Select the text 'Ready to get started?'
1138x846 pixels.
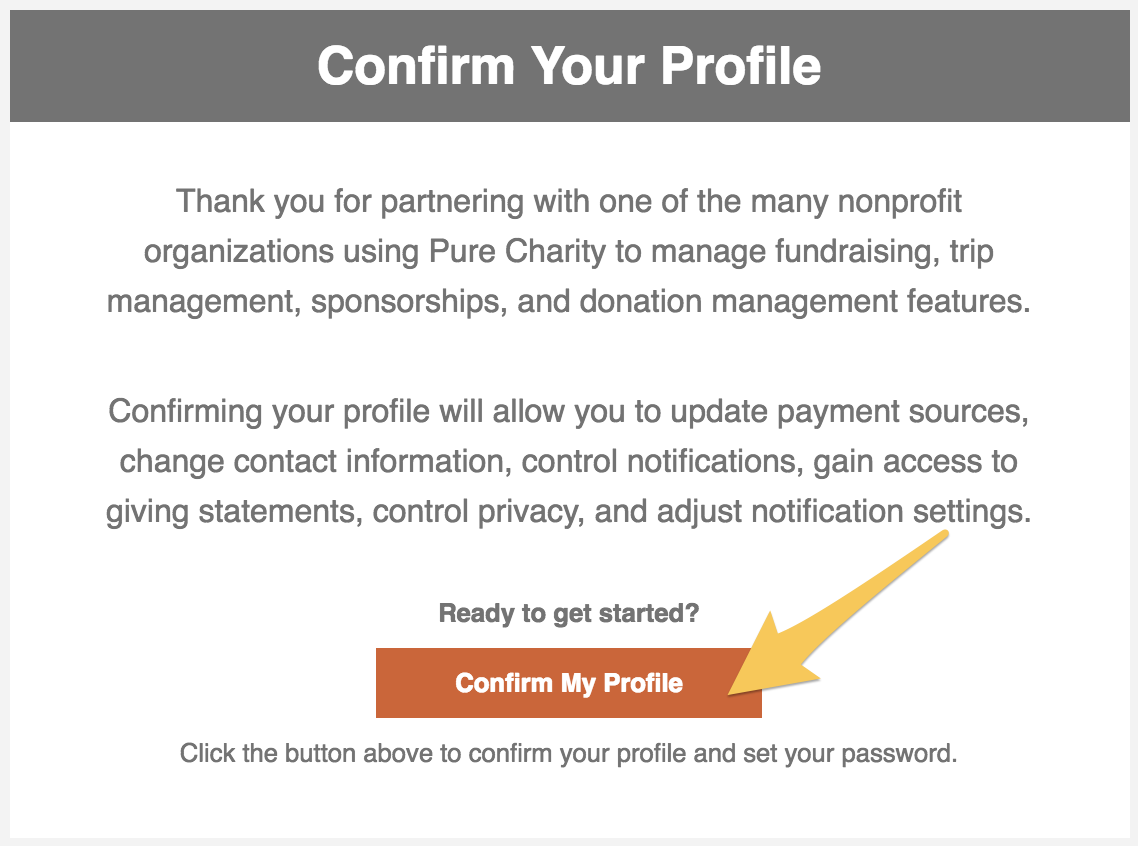coord(569,613)
